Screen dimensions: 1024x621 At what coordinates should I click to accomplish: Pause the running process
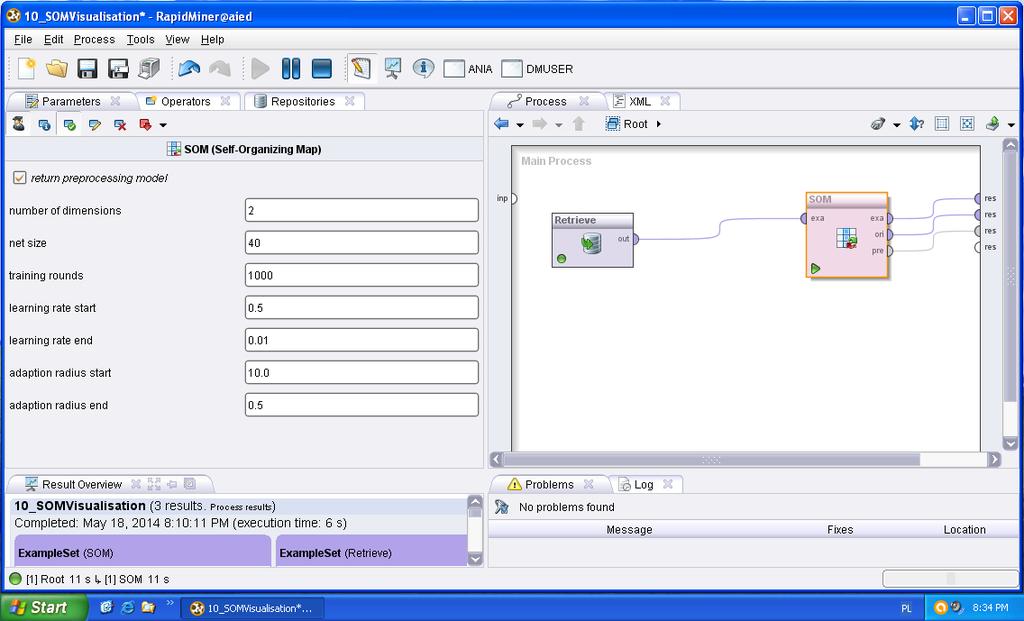[291, 69]
